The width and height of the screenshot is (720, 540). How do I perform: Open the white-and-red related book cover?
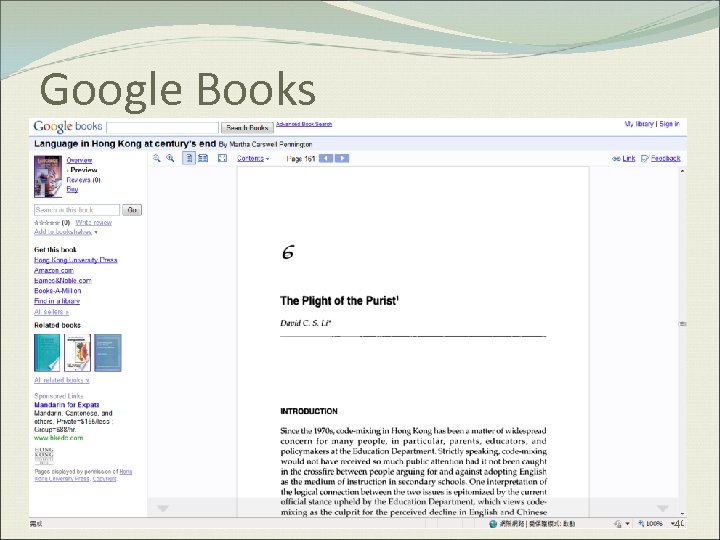tap(77, 353)
